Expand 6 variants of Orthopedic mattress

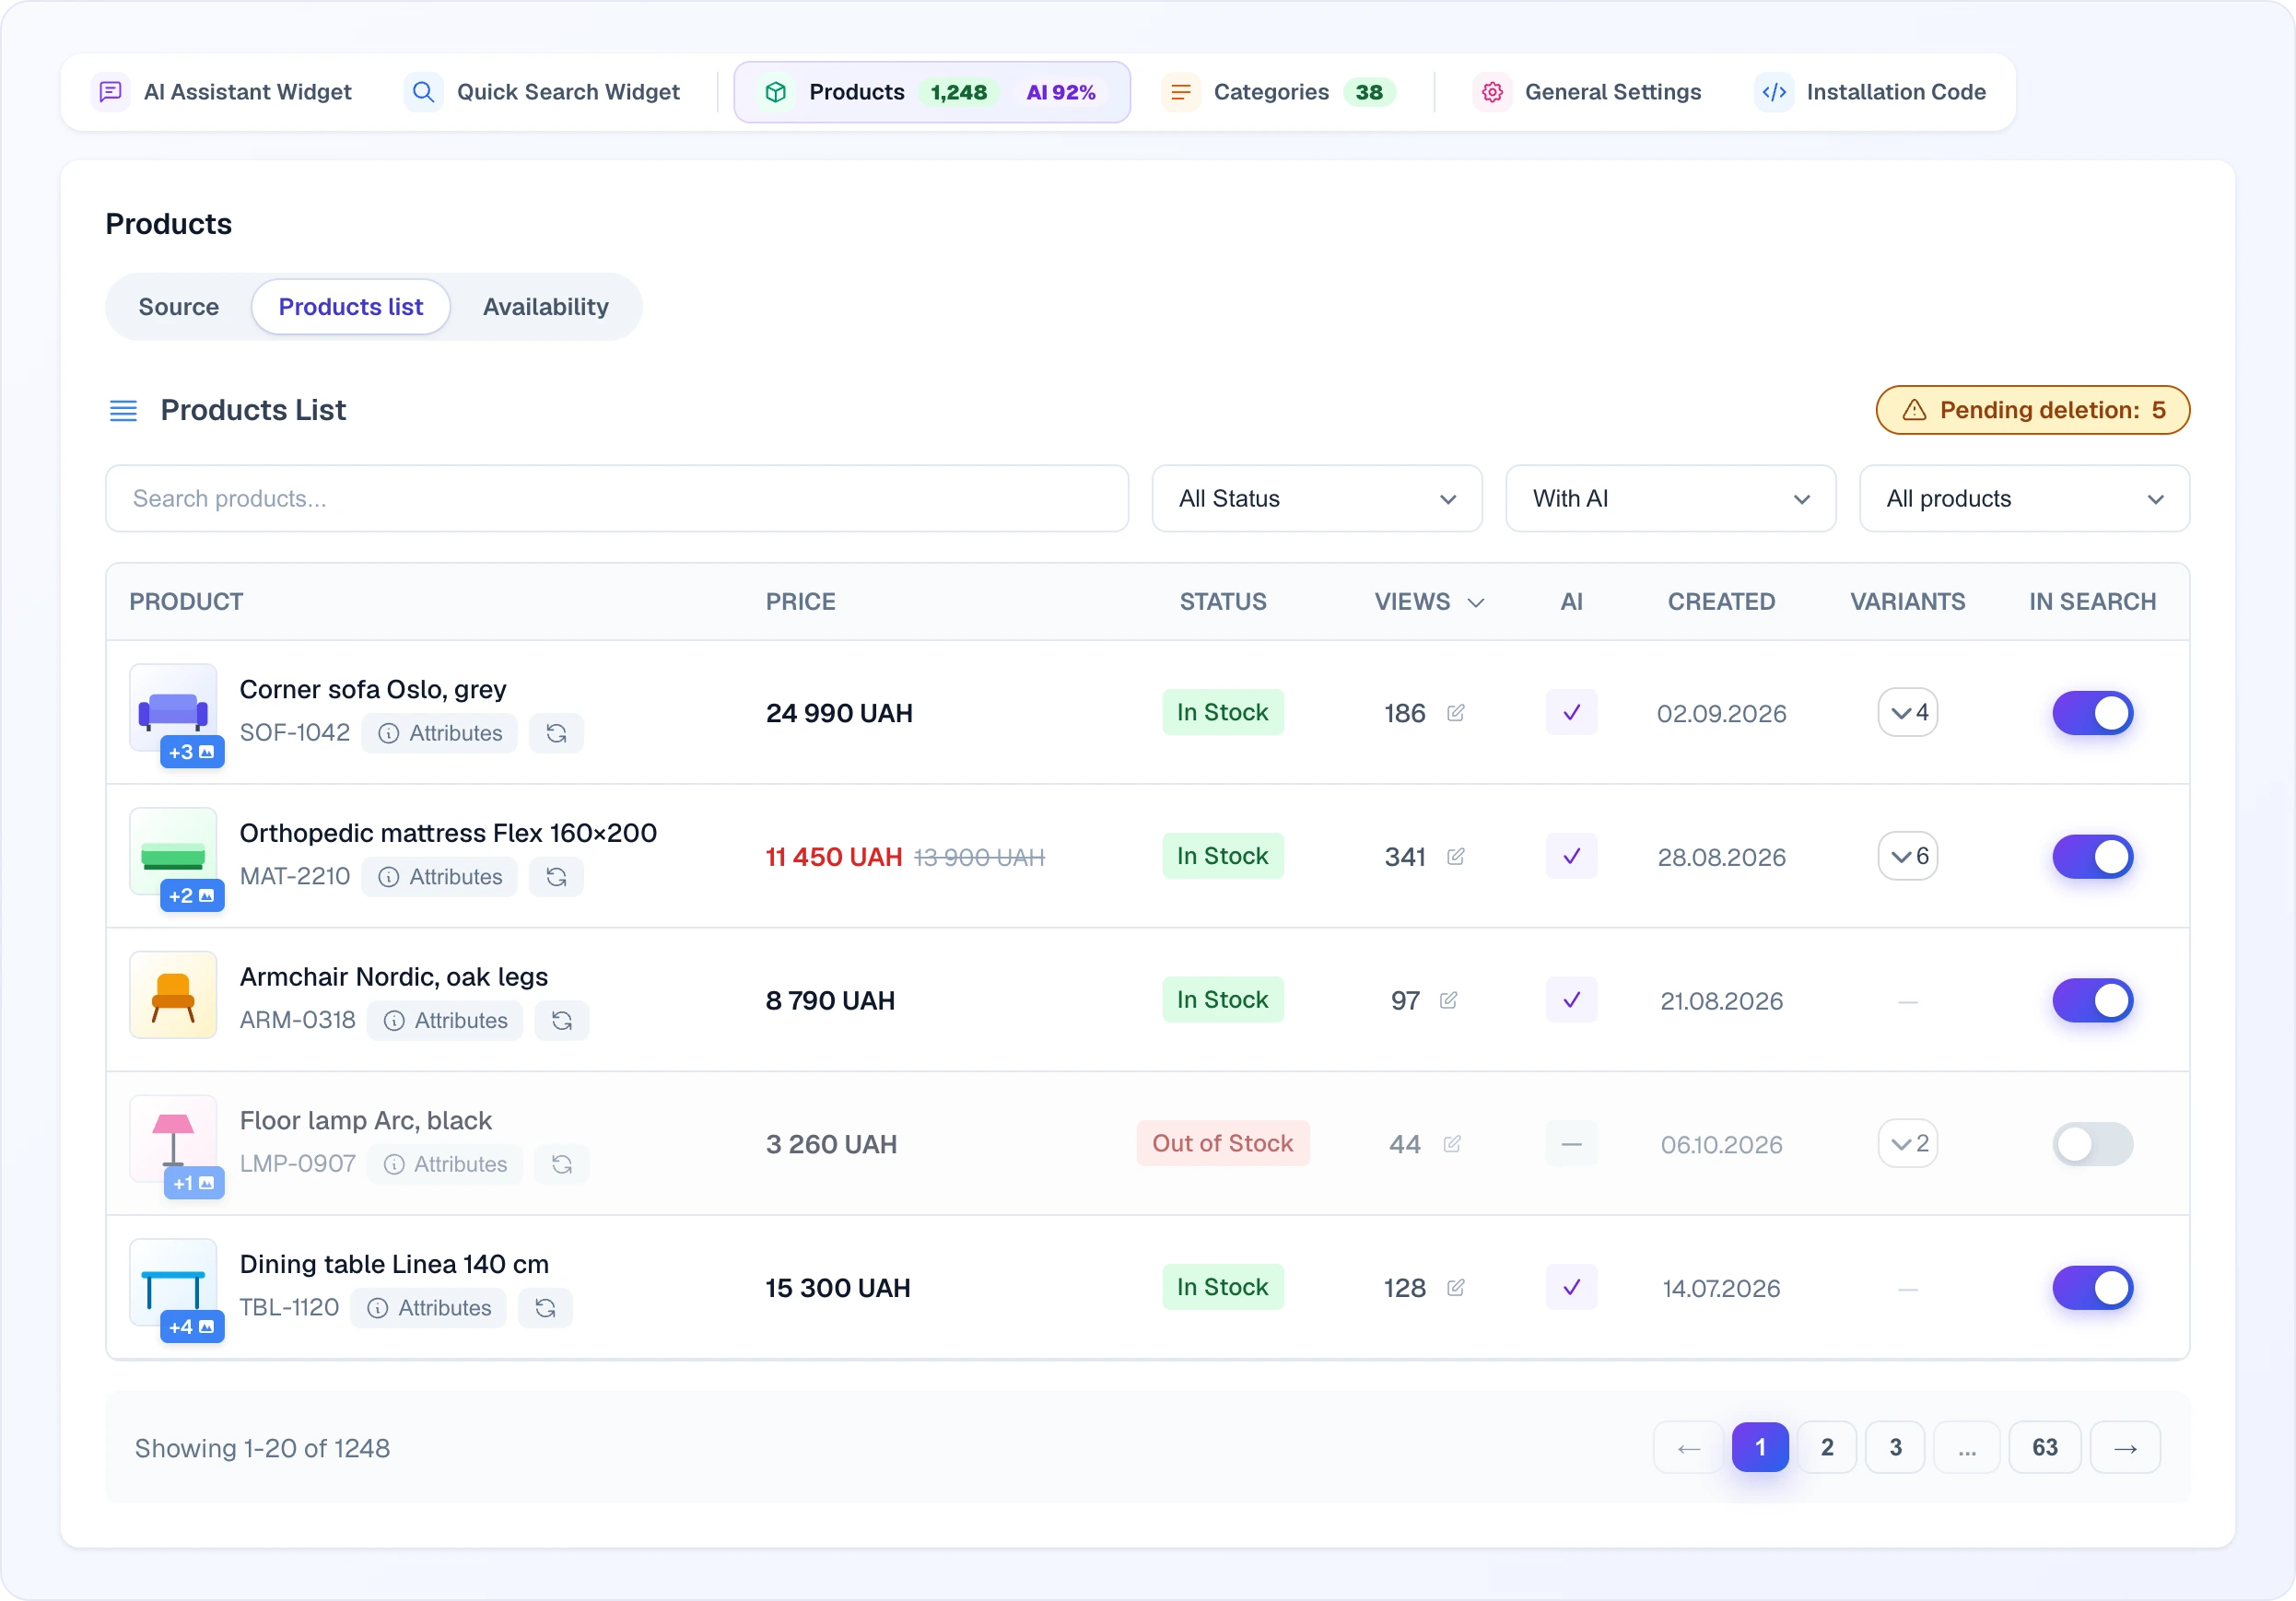pos(1908,857)
